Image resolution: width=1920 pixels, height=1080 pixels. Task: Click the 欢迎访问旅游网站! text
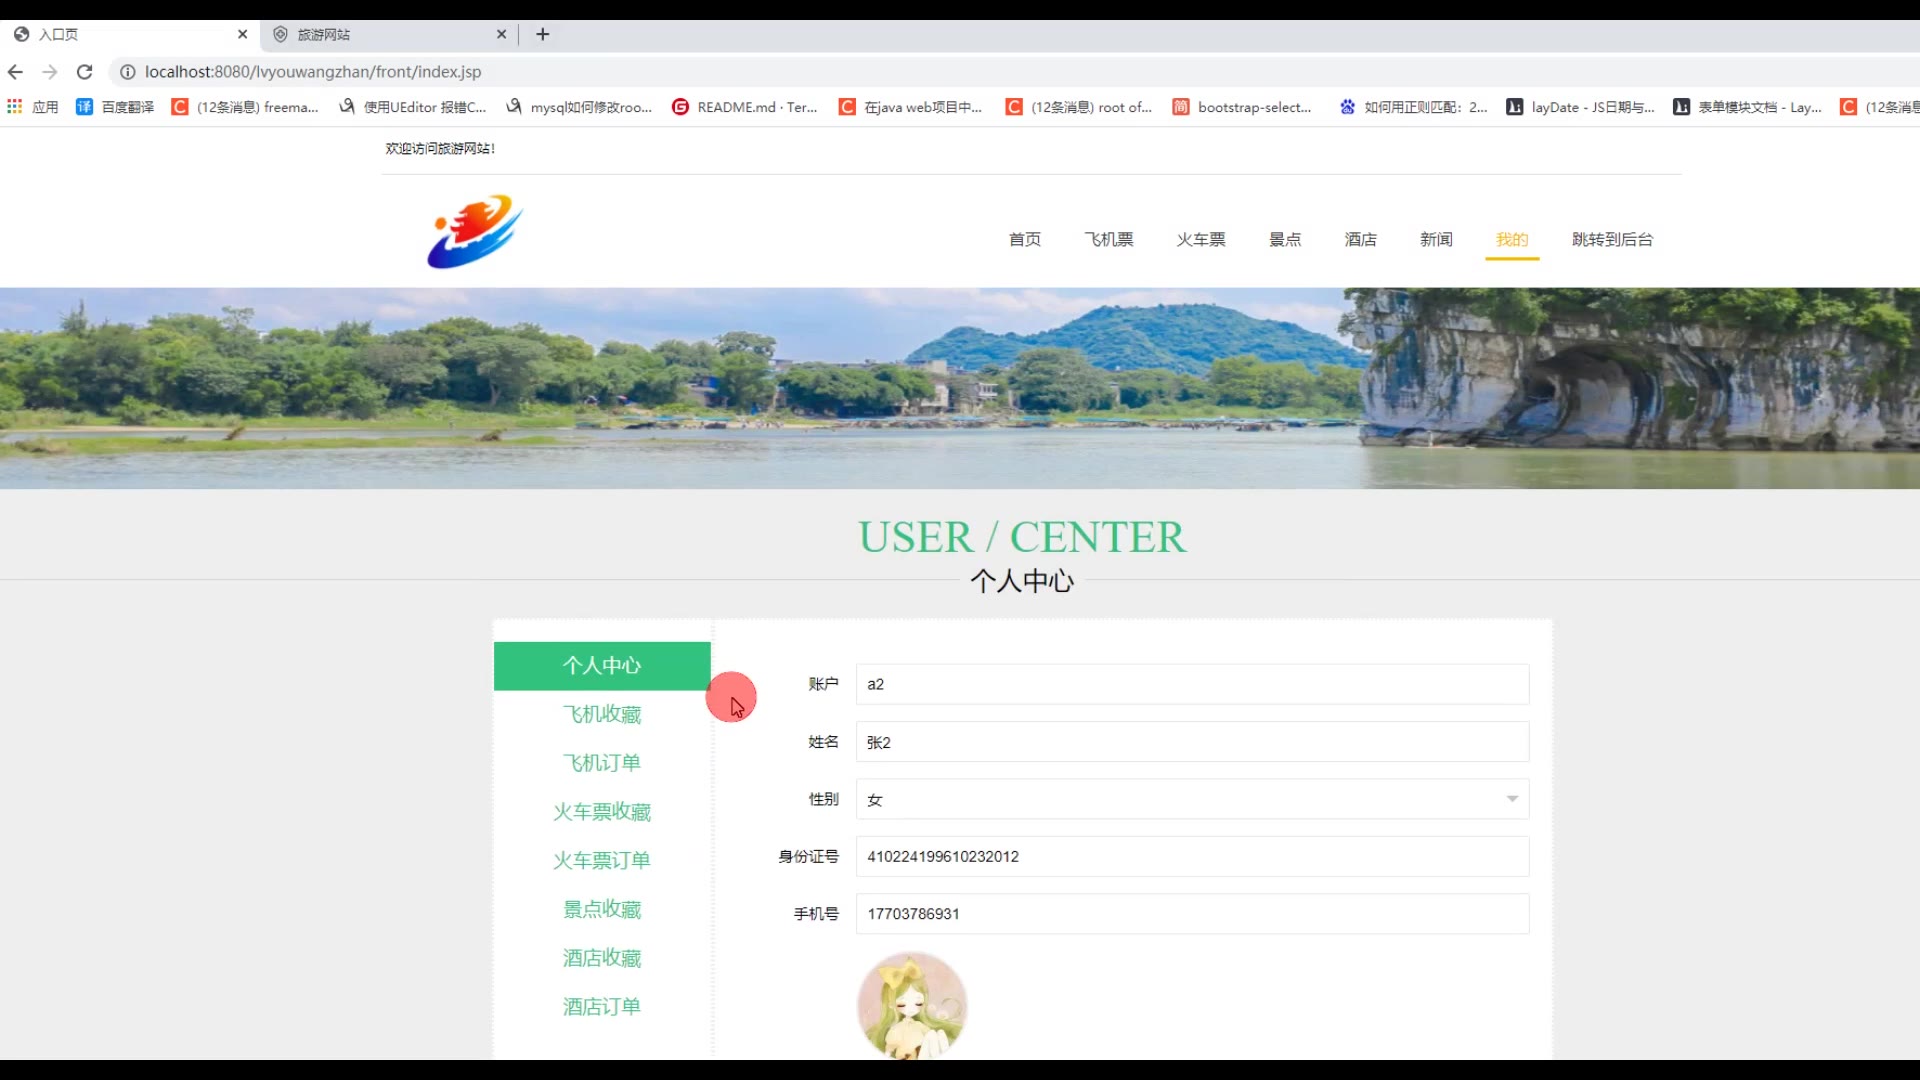(440, 148)
